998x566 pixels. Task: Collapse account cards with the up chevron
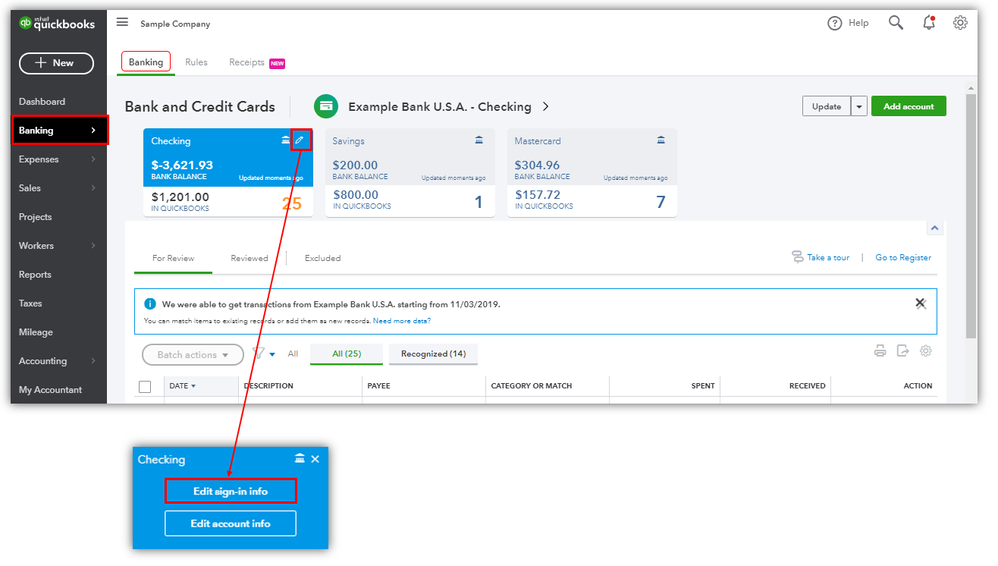(934, 228)
